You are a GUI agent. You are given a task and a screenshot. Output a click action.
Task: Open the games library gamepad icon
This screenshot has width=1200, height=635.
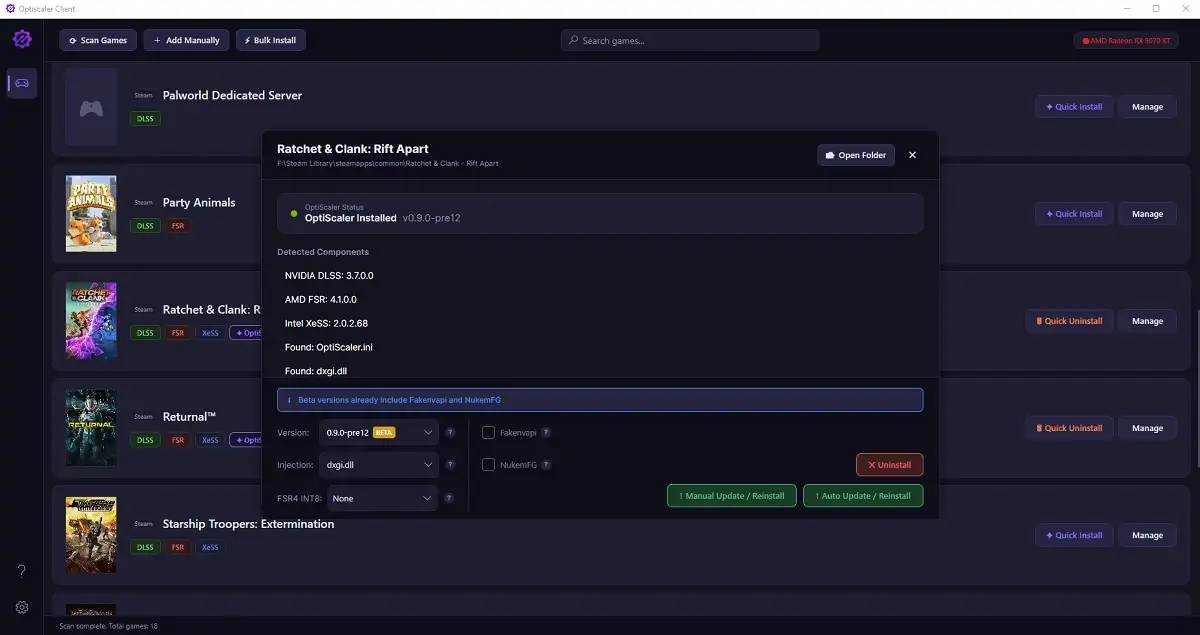tap(22, 83)
